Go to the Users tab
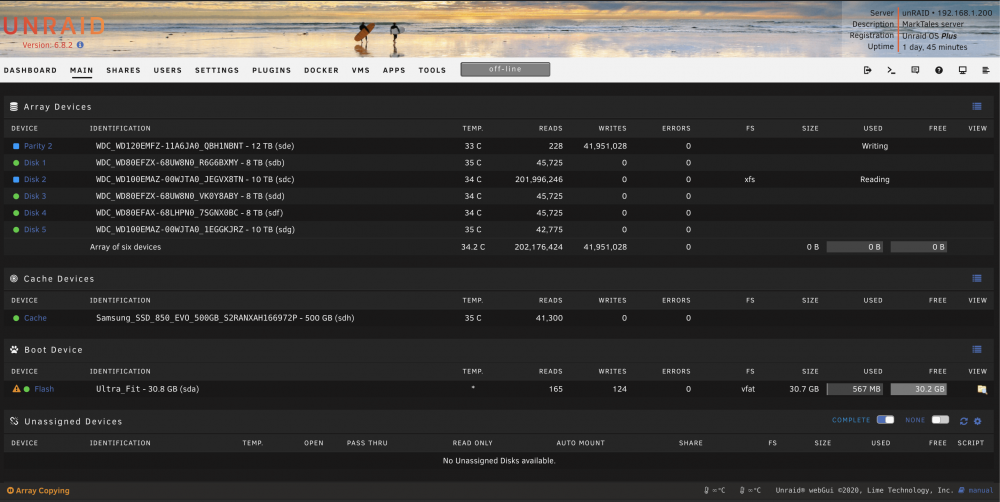The height and width of the screenshot is (502, 1000). pyautogui.click(x=167, y=70)
